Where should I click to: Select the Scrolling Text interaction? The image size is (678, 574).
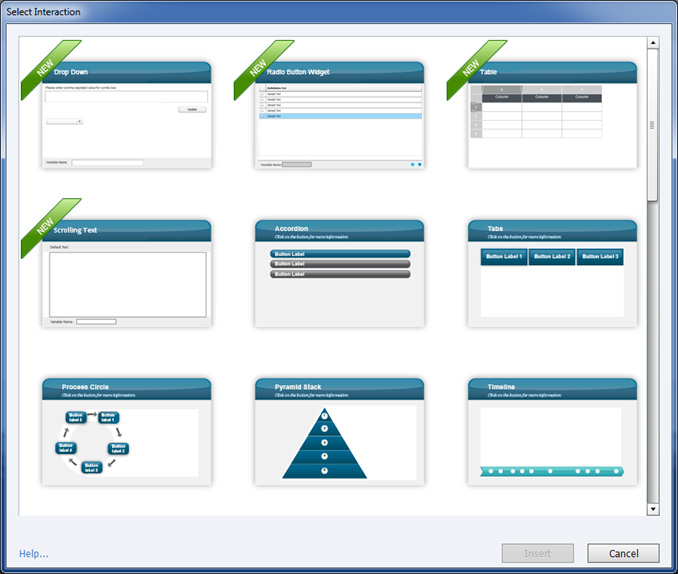click(127, 273)
